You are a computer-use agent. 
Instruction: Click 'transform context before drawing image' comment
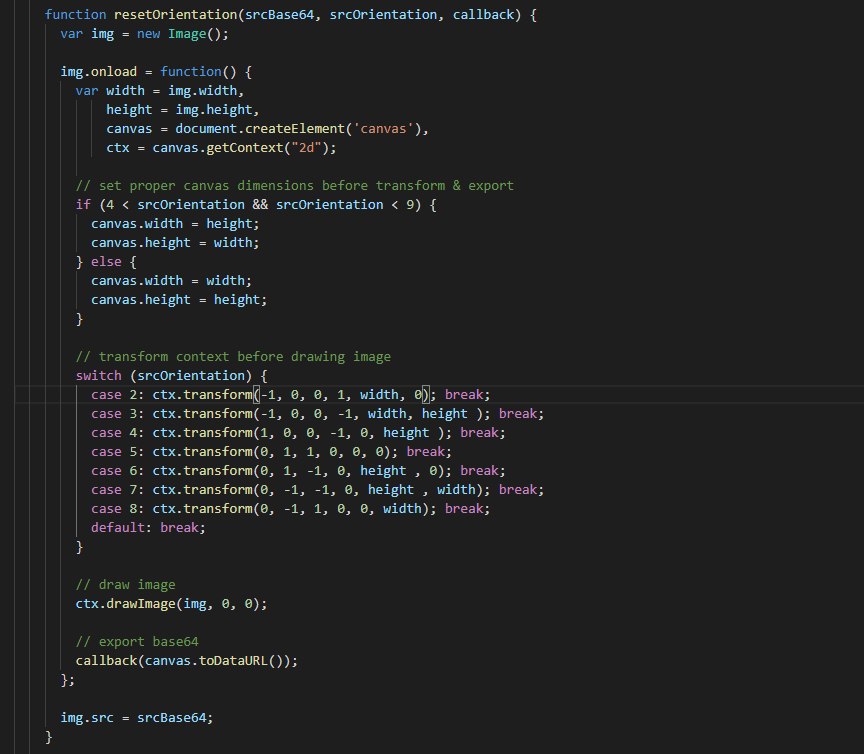coord(233,357)
